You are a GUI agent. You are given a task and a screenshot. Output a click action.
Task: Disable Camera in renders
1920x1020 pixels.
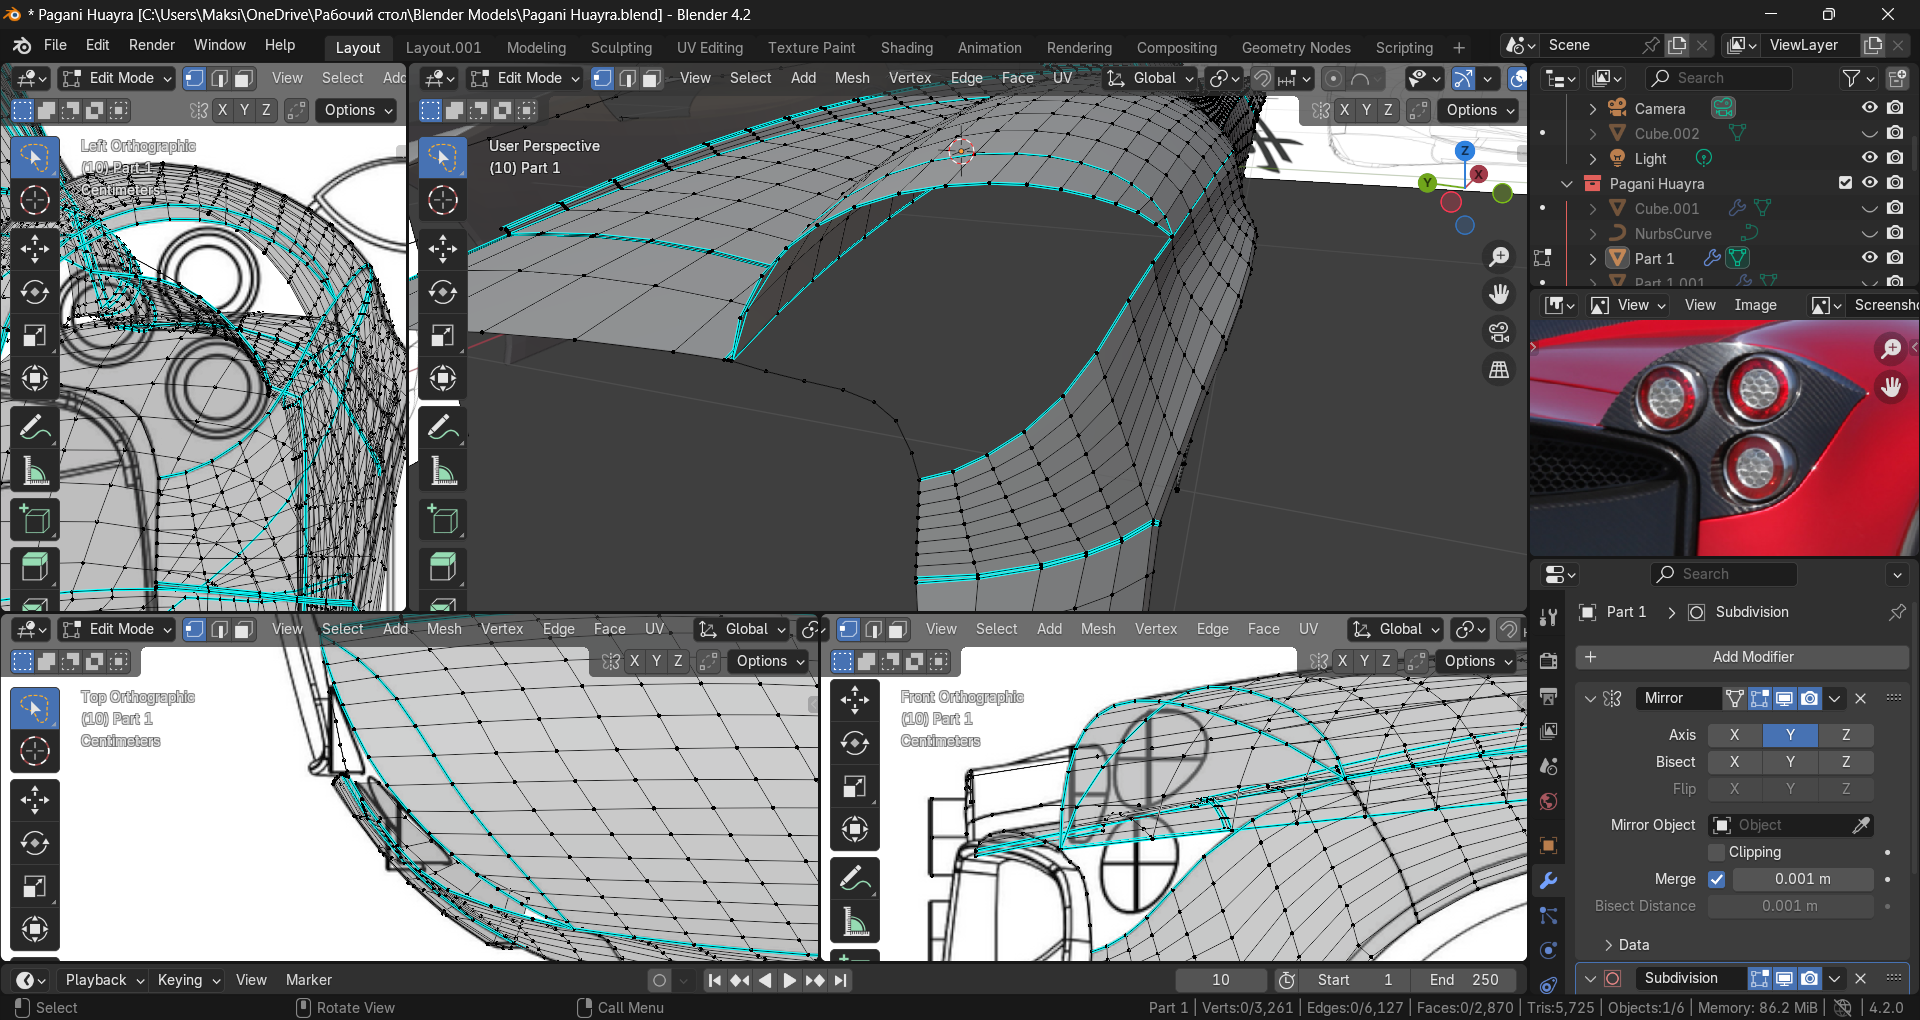[x=1895, y=108]
